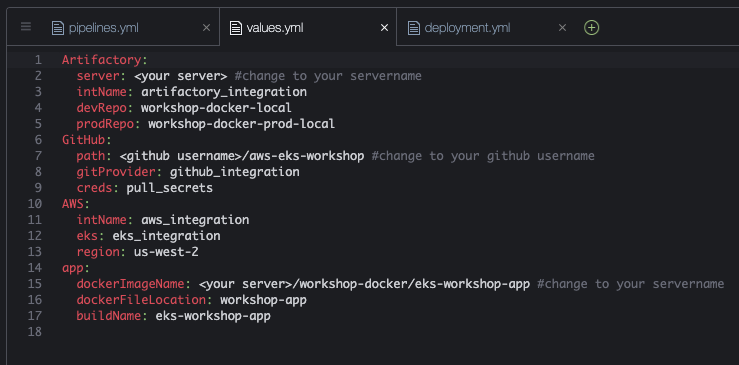Screen dimensions: 739x365
Task: Click the #change to your servername comment on line 2
Action: [328, 76]
